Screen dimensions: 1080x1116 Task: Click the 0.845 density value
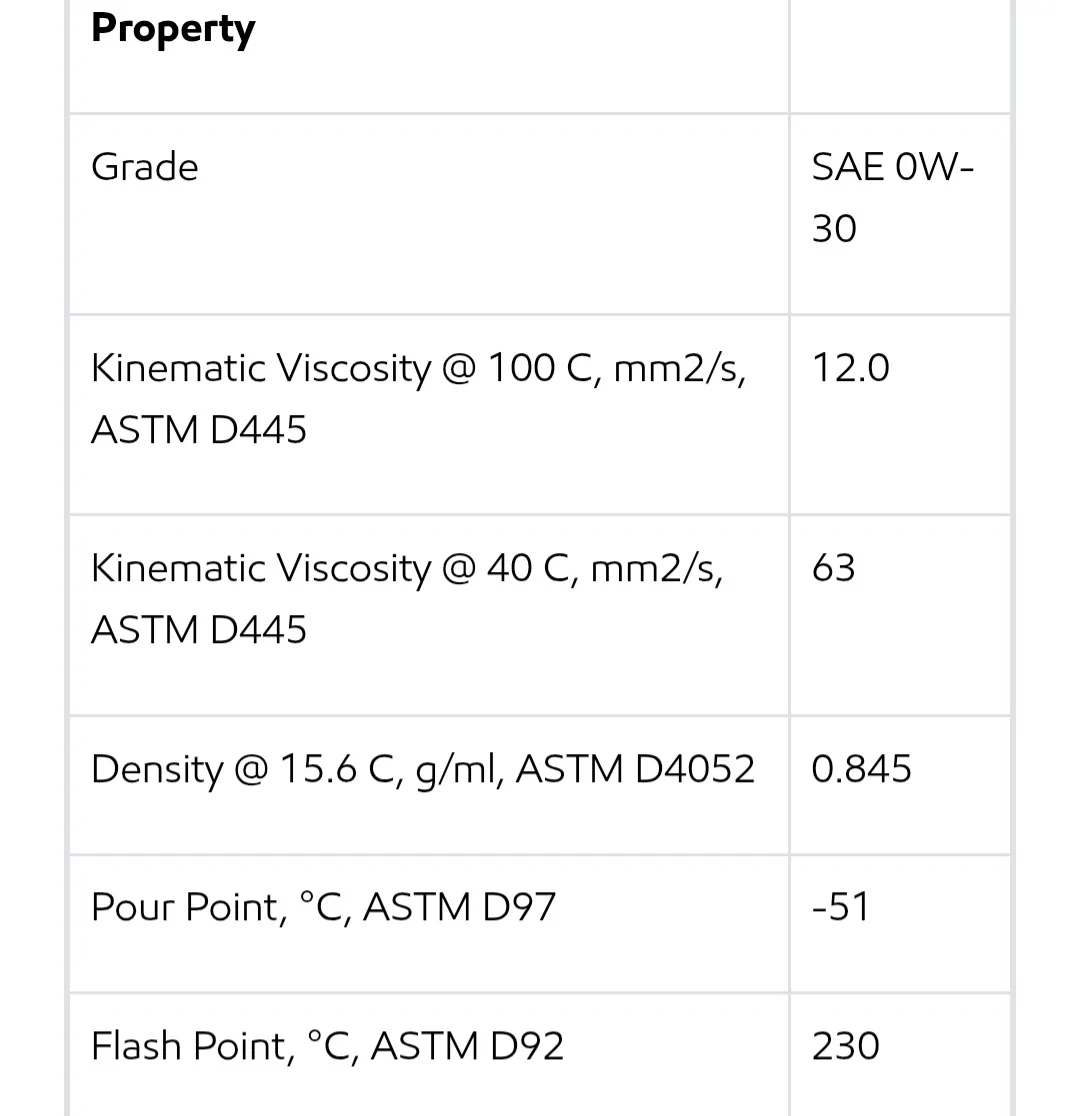tap(861, 769)
